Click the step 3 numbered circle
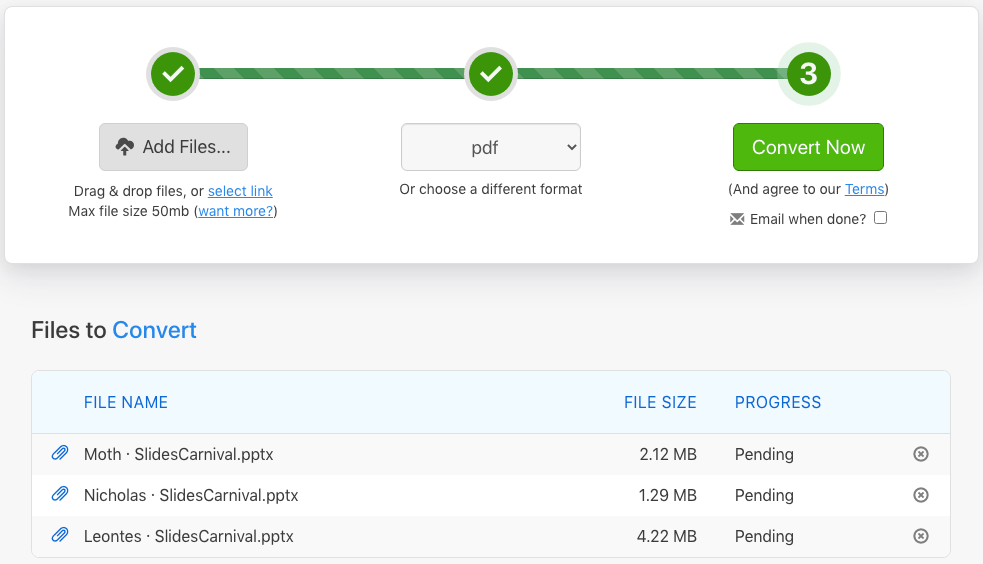983x564 pixels. point(808,73)
